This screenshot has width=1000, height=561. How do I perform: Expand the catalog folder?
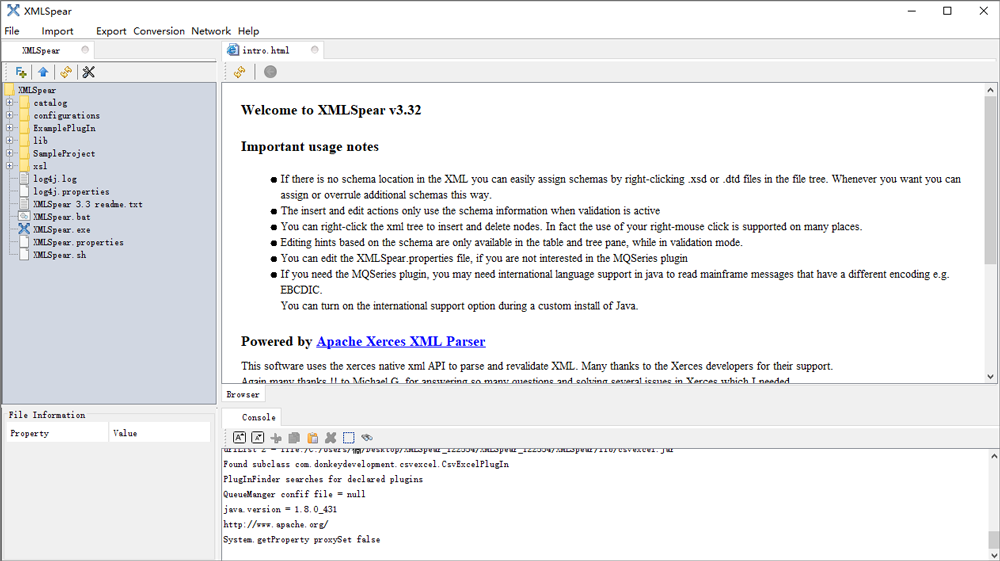click(x=10, y=103)
